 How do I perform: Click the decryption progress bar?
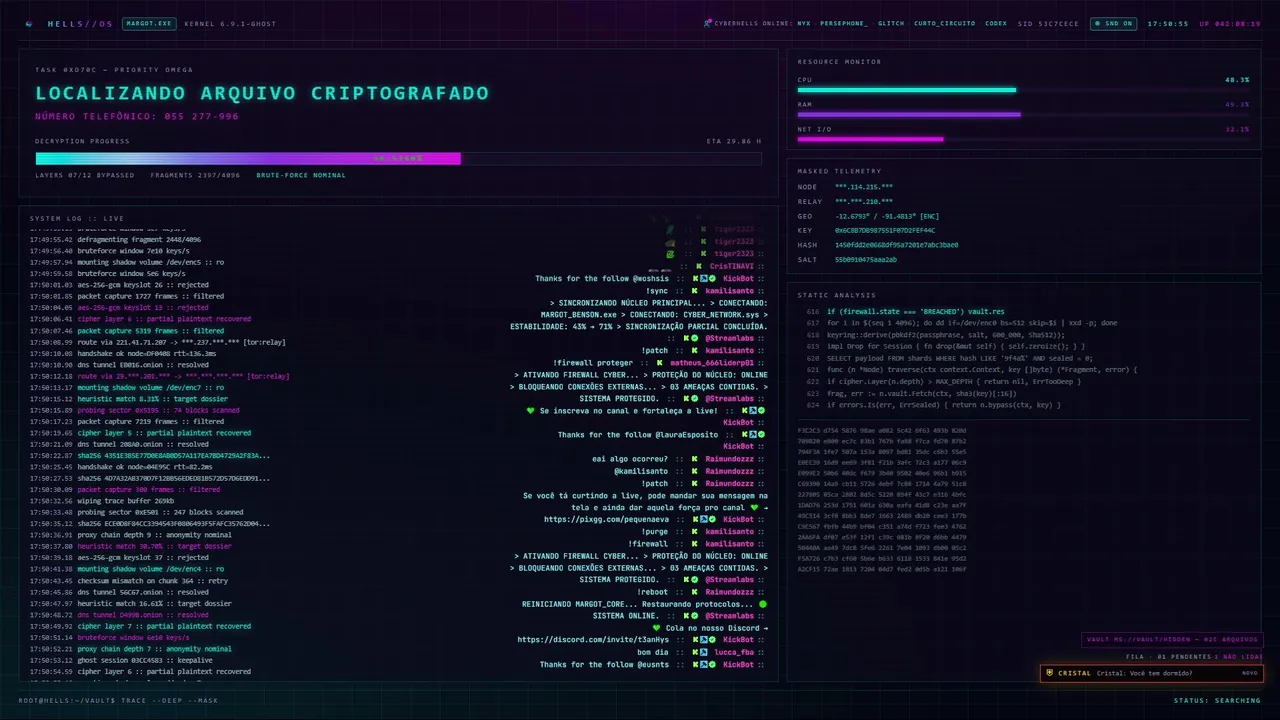[x=398, y=158]
